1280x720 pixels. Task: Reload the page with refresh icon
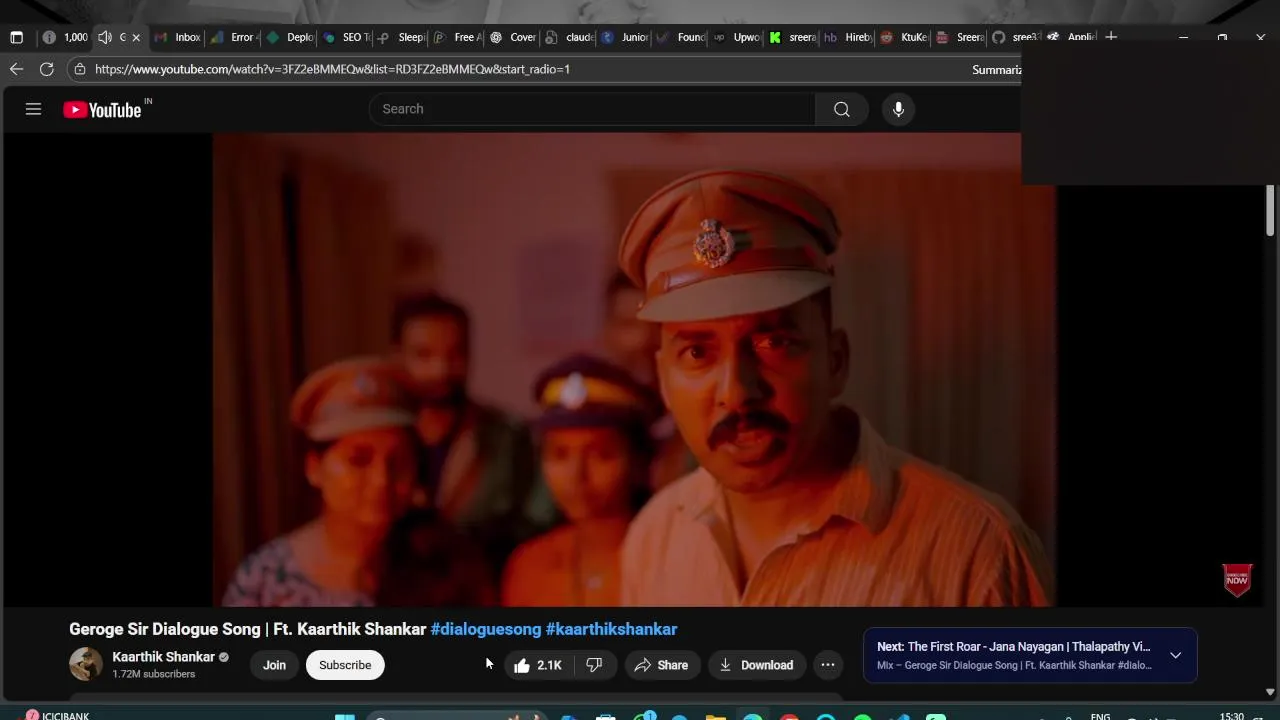[46, 69]
